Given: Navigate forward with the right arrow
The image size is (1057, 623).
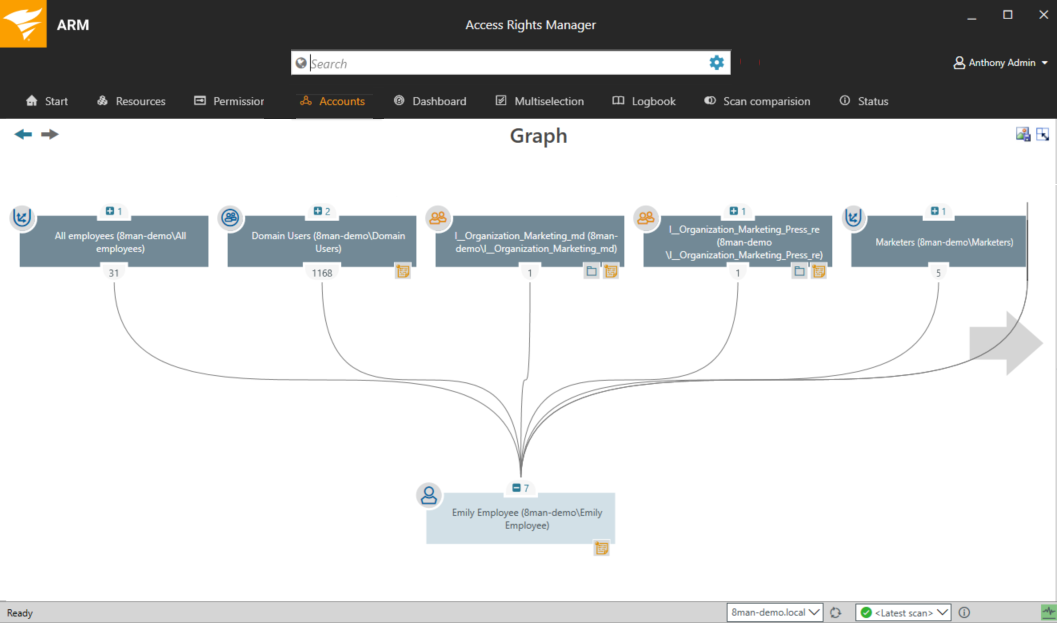Looking at the screenshot, I should pos(49,134).
